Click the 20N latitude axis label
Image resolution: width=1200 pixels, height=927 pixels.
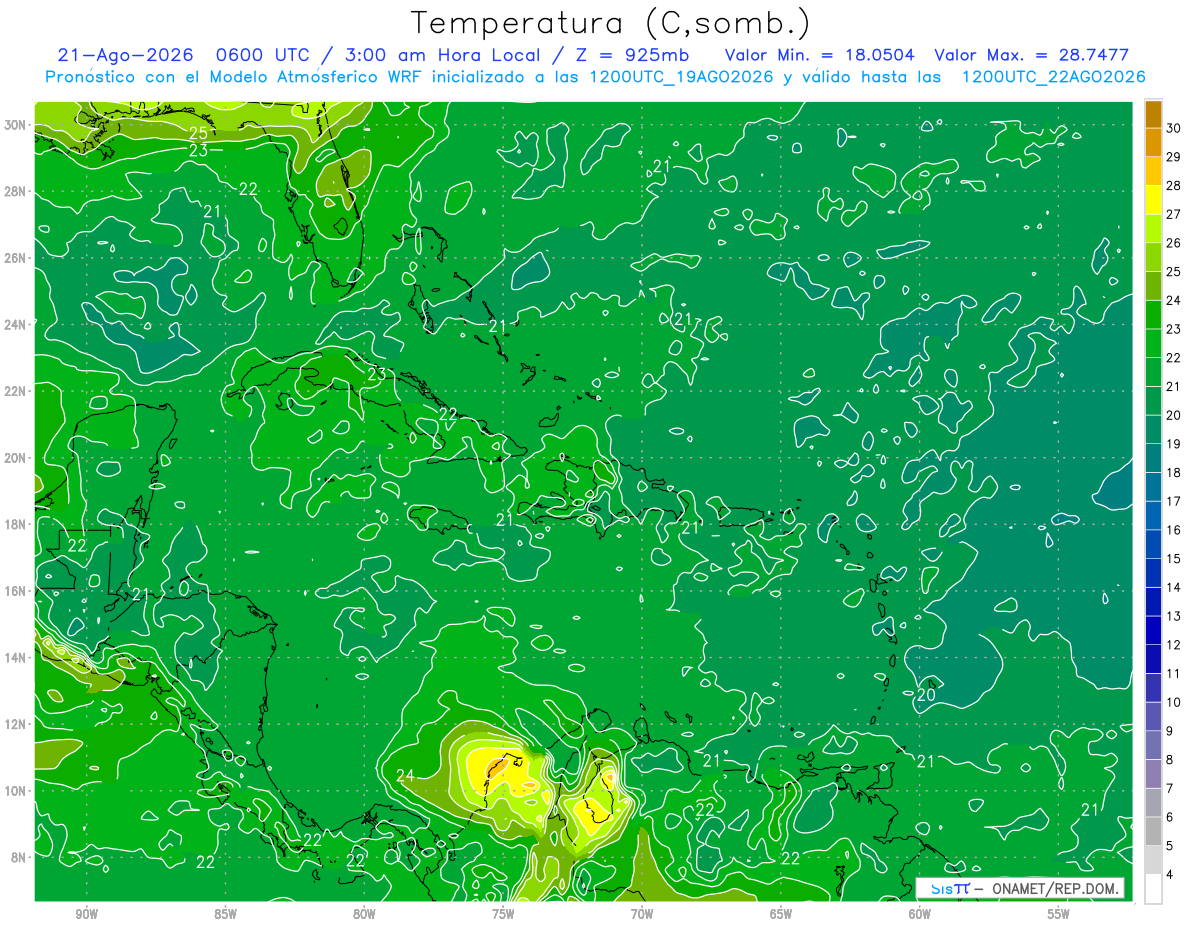pos(17,458)
